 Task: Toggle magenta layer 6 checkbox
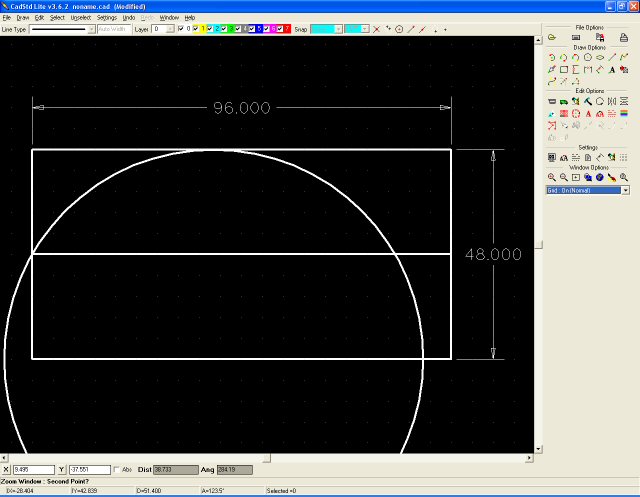pyautogui.click(x=266, y=29)
